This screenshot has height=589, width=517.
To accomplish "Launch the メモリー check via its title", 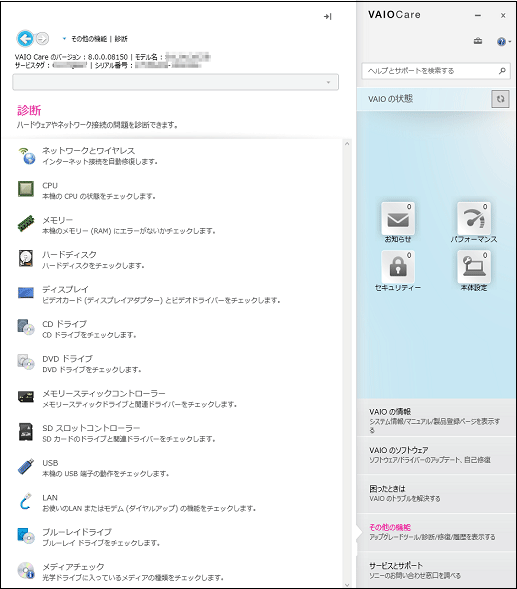I will tap(57, 220).
